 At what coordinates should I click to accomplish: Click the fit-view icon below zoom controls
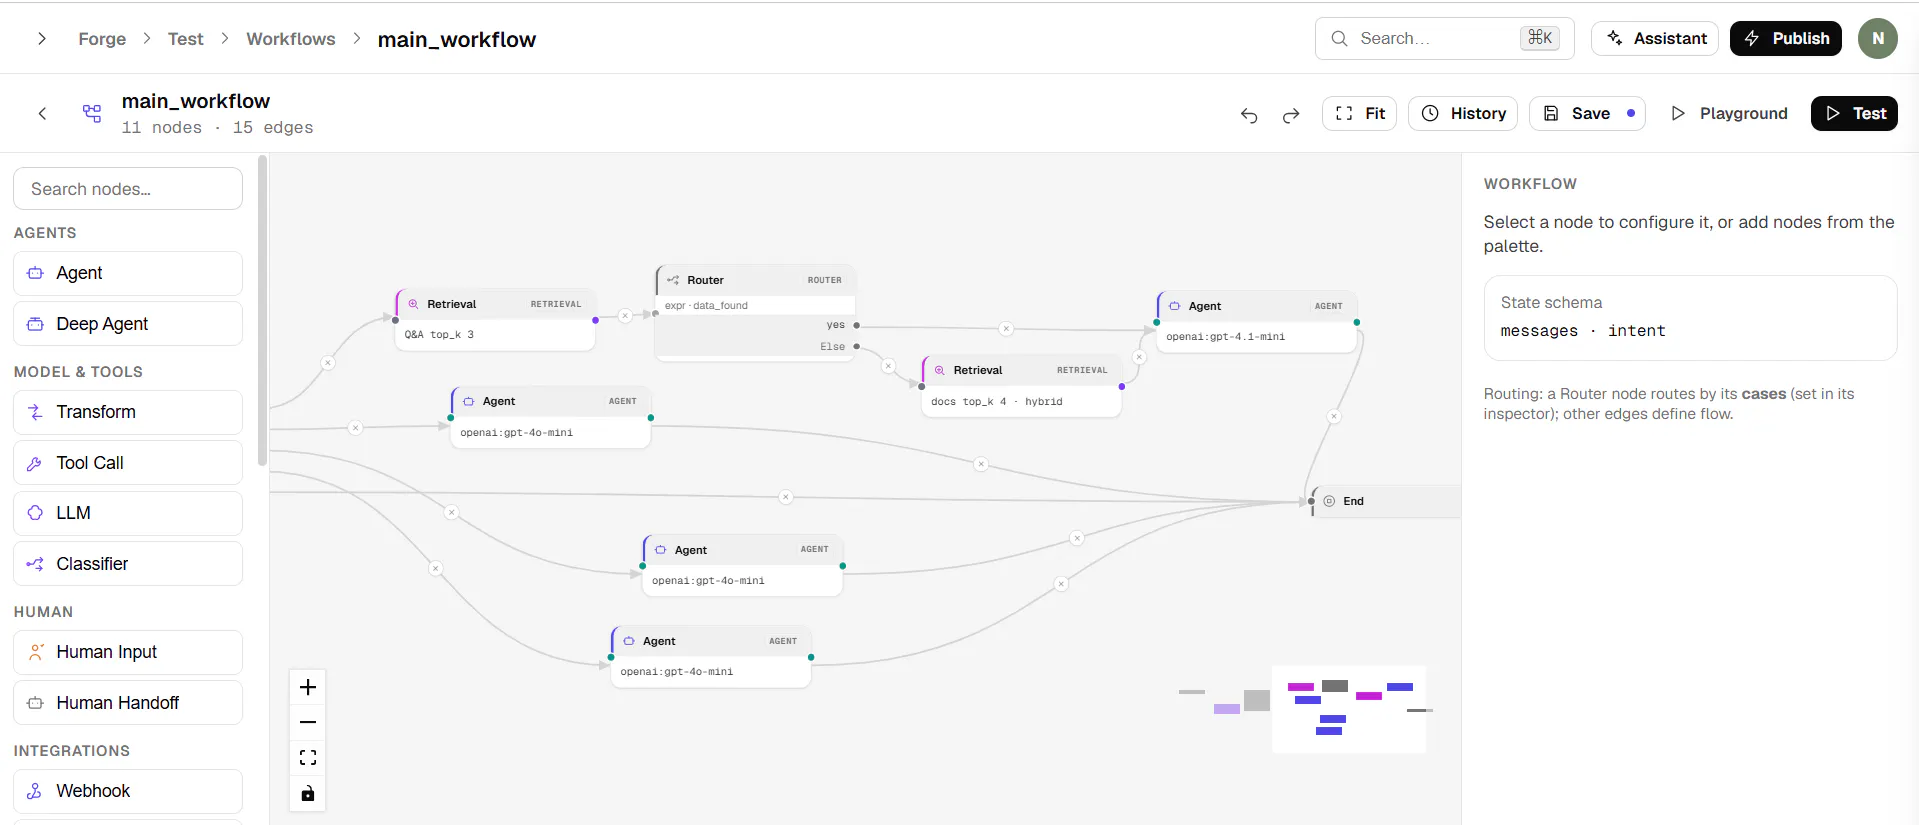coord(308,758)
